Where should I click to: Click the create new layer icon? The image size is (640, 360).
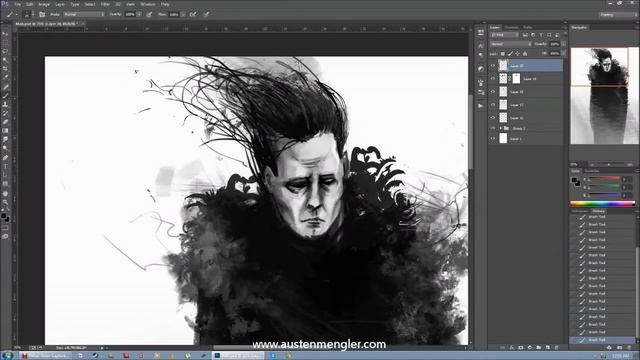click(548, 347)
